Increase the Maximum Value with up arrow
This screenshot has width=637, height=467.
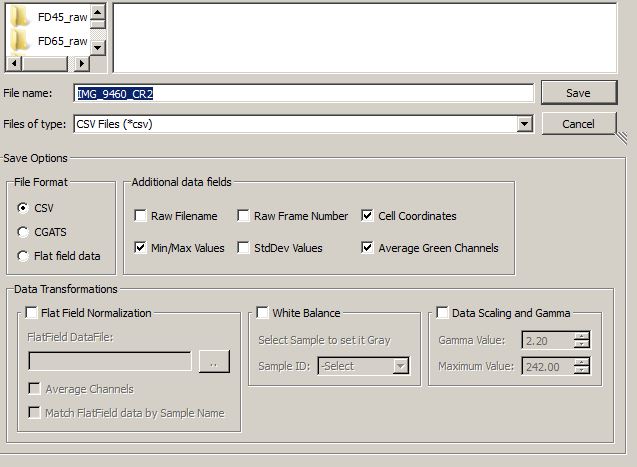coord(582,362)
